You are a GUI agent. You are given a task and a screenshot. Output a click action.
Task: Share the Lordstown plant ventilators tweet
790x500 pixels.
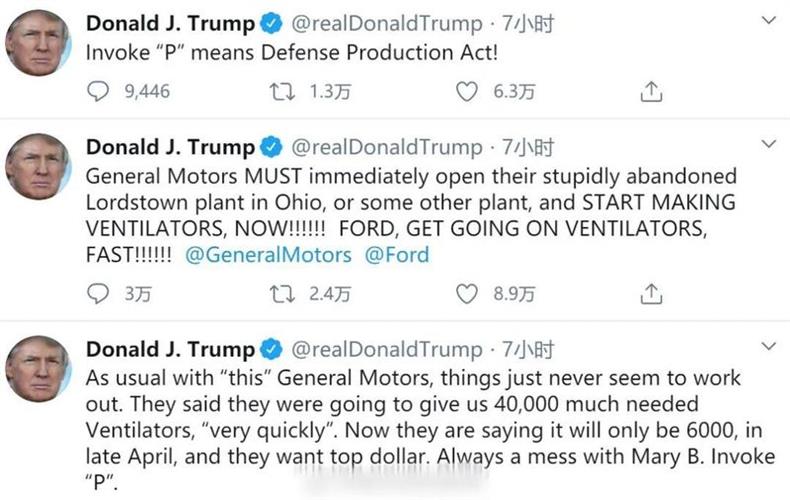pos(650,294)
